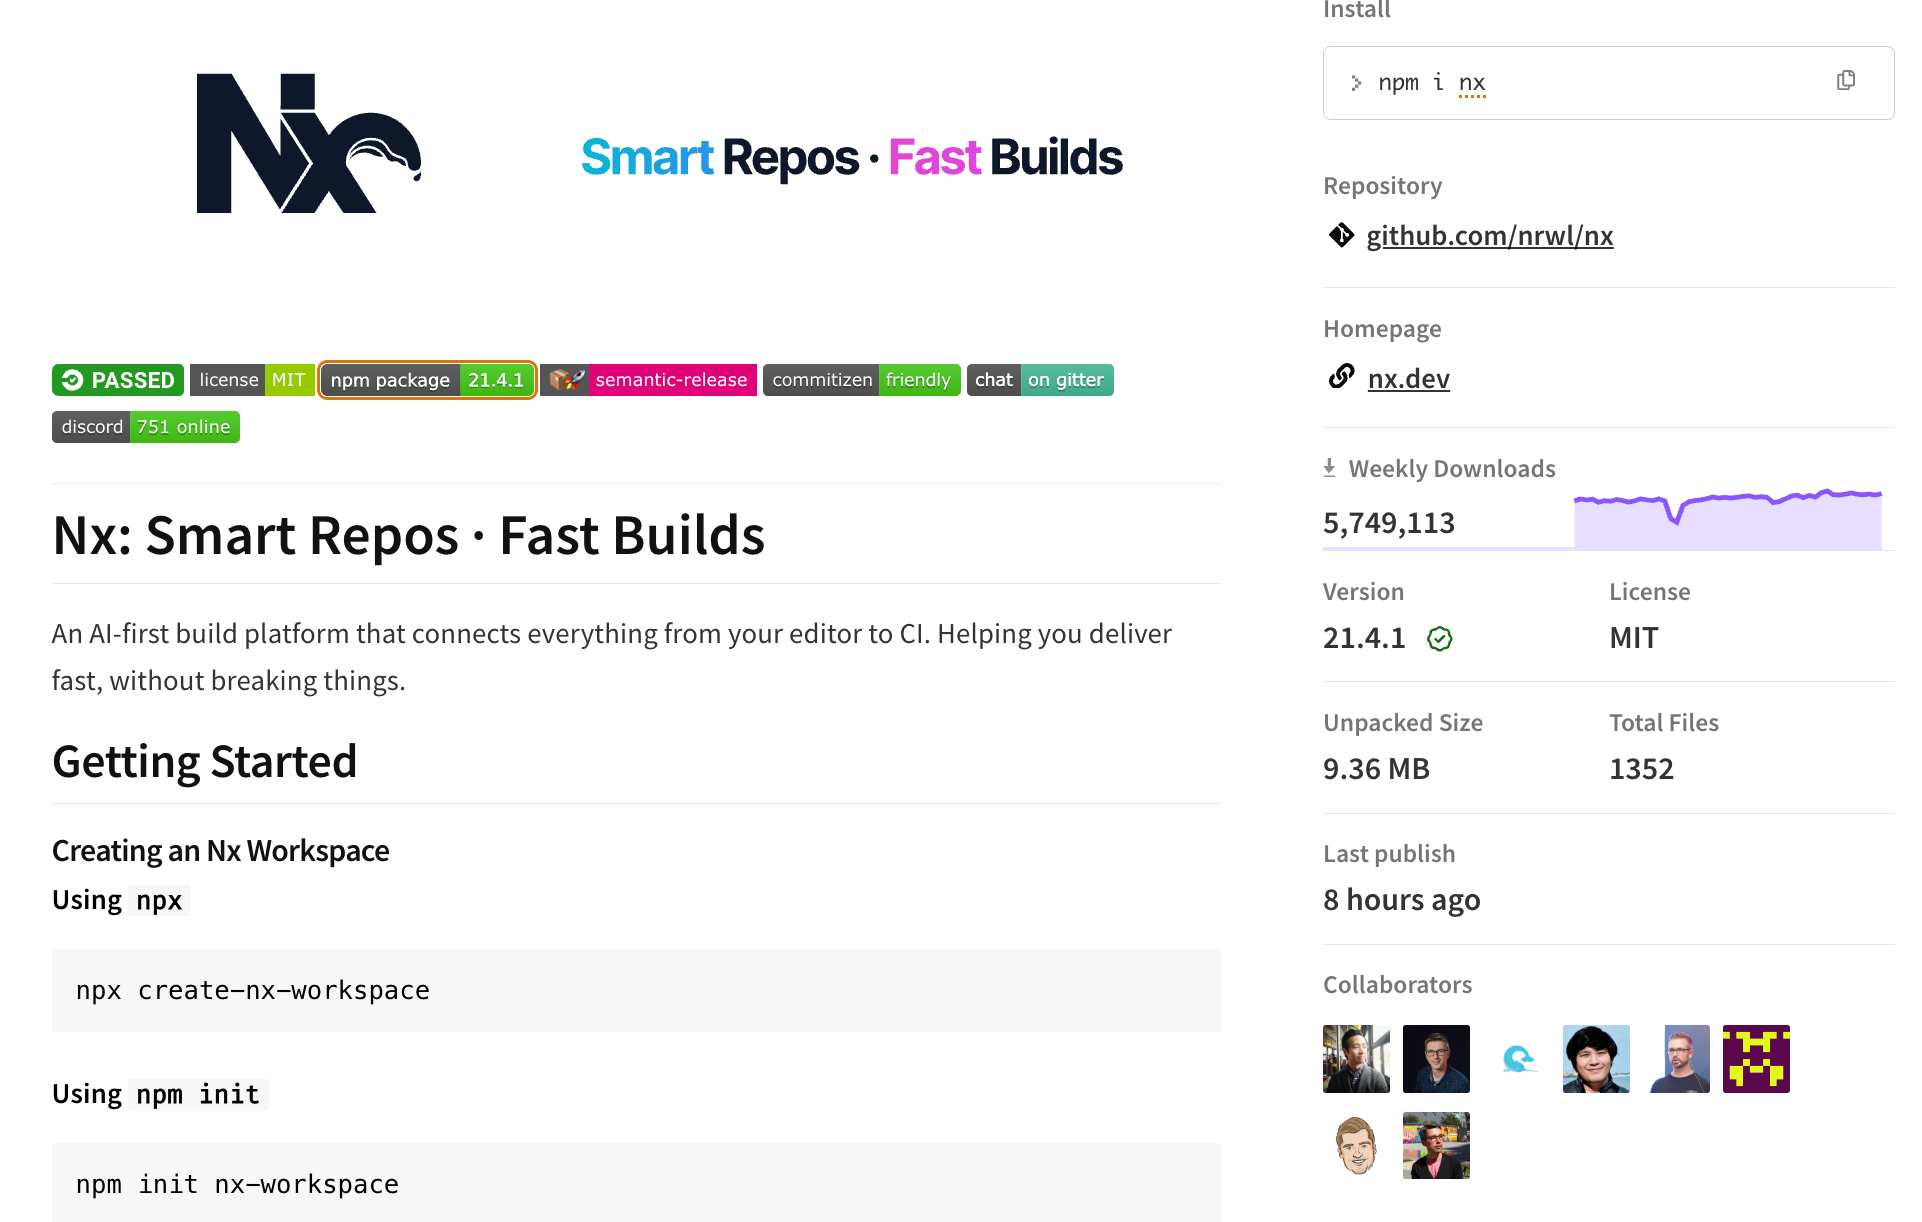The width and height of the screenshot is (1922, 1222).
Task: Open the pixel-art collaborator avatar
Action: [1756, 1059]
